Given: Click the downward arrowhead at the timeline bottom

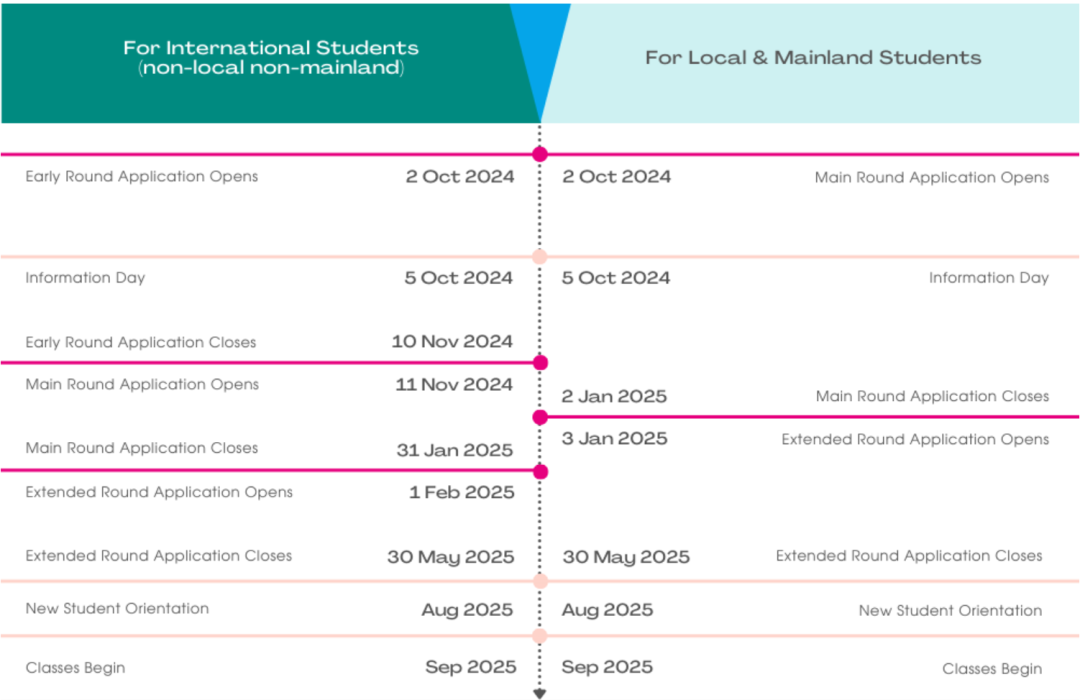Looking at the screenshot, I should [540, 694].
